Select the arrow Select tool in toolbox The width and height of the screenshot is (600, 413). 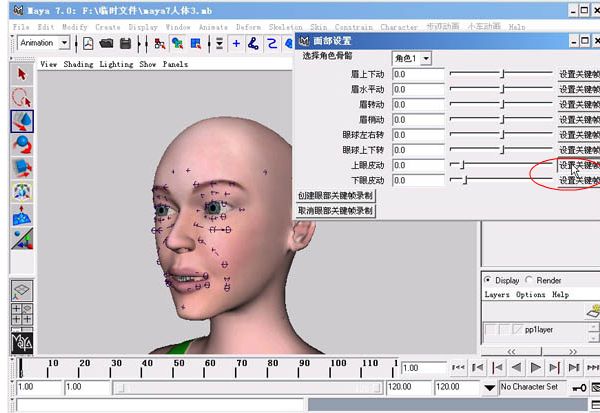pyautogui.click(x=22, y=74)
